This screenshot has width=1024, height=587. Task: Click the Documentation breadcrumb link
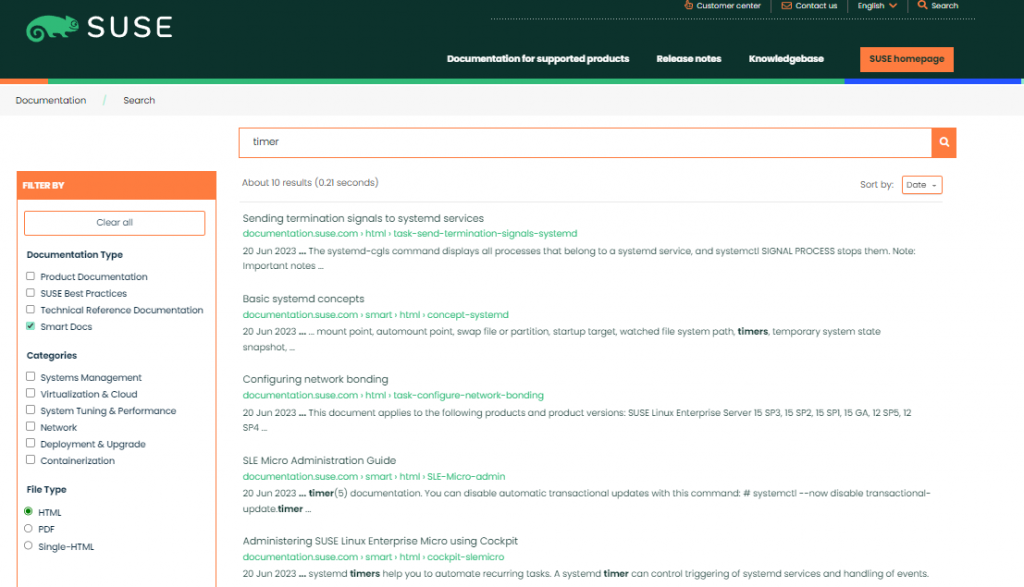click(51, 100)
